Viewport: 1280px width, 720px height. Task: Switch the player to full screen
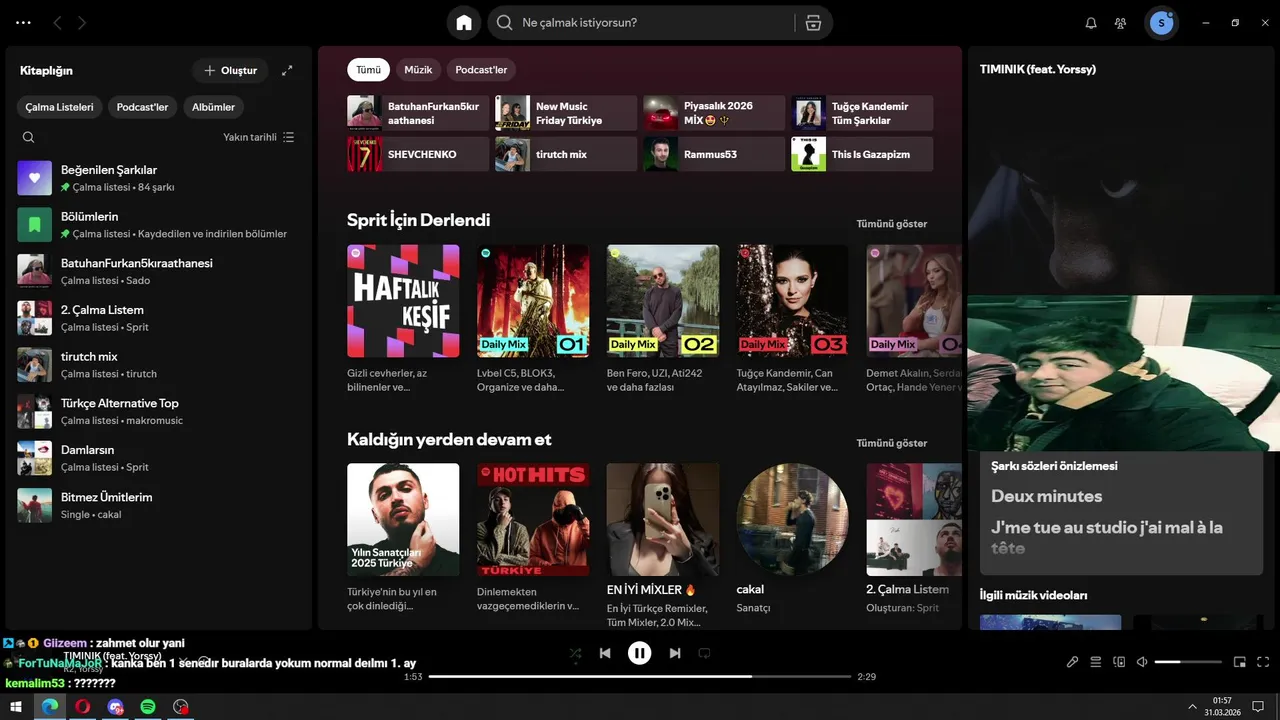(1263, 662)
